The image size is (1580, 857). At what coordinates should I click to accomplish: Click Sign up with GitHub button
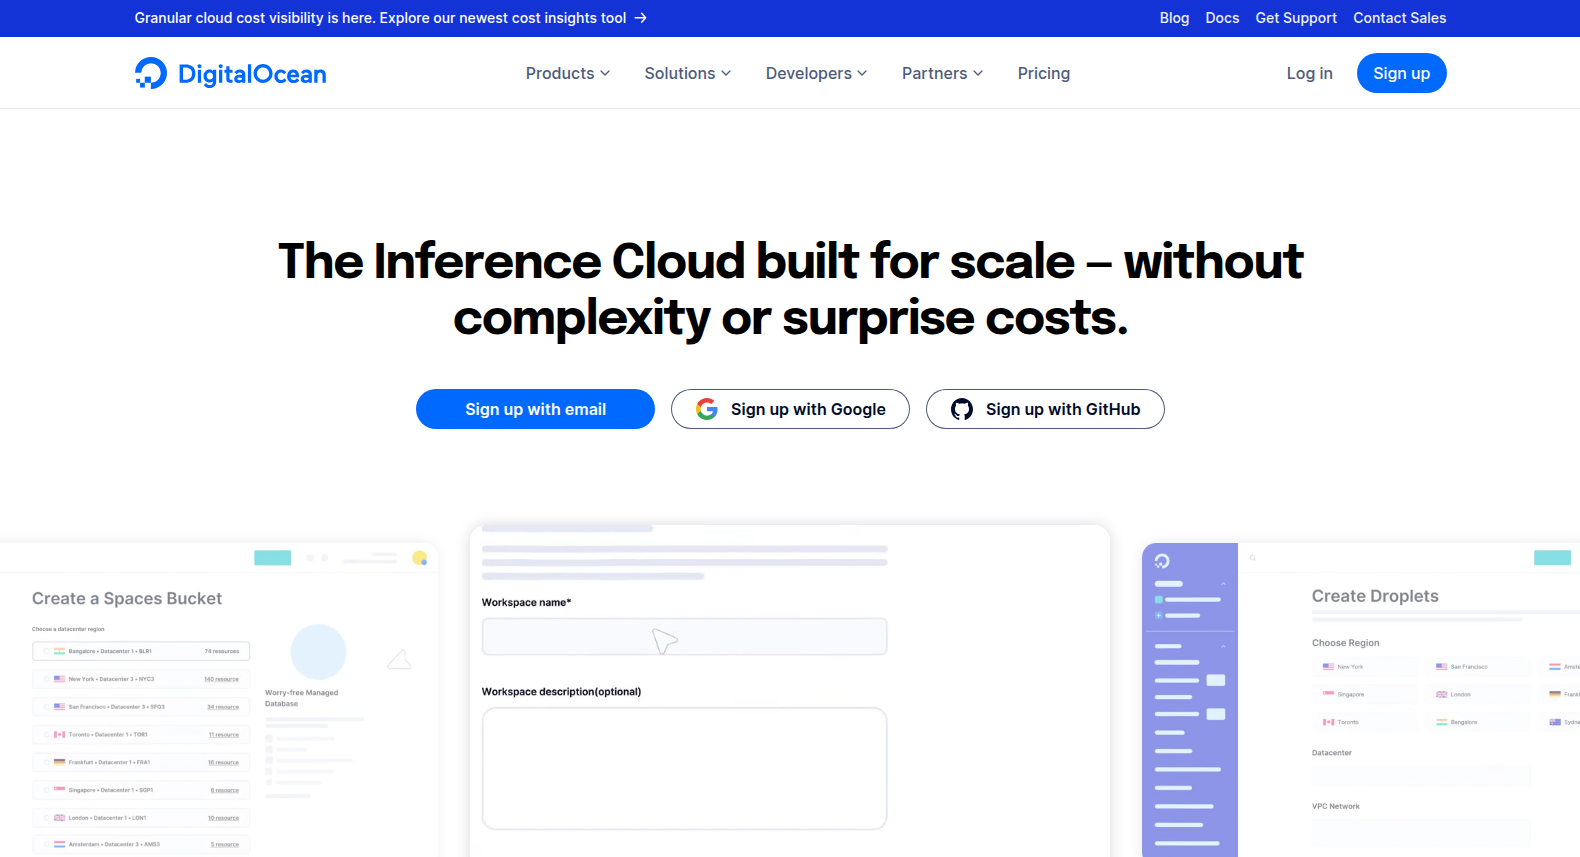pyautogui.click(x=1045, y=409)
